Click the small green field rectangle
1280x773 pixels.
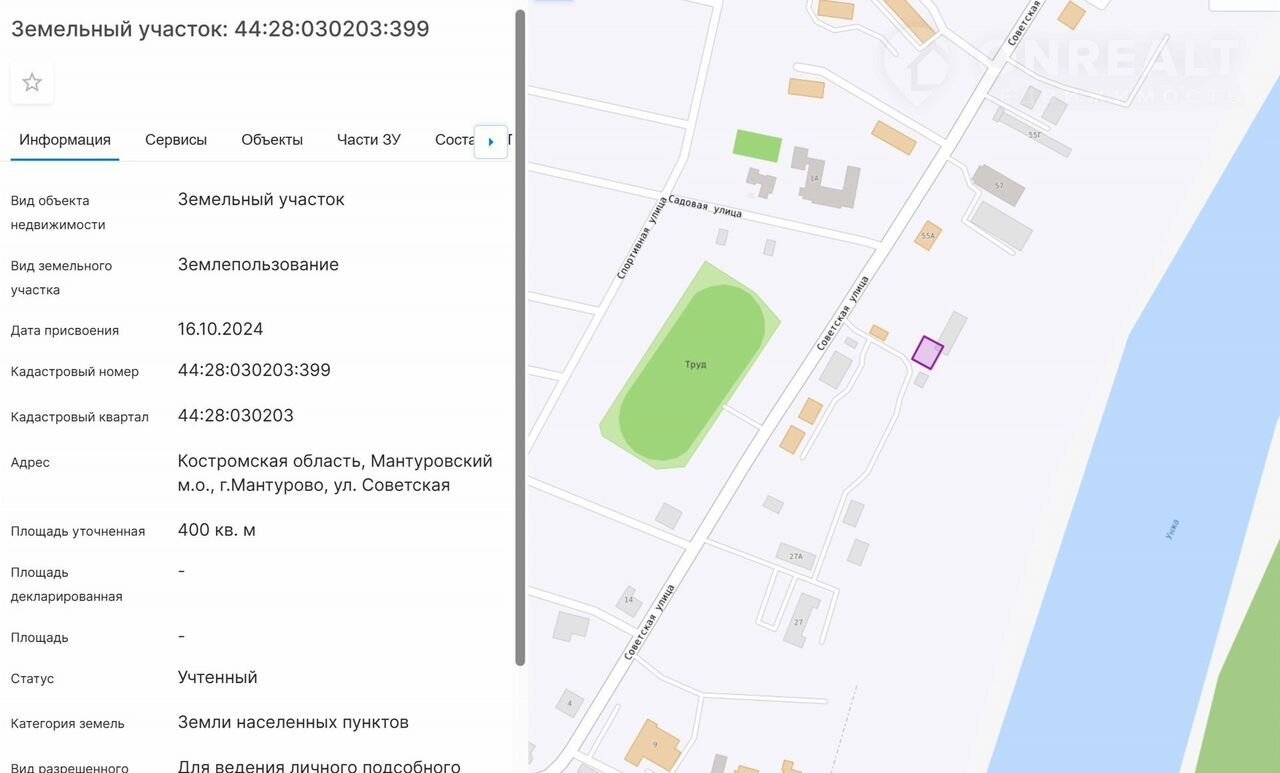(757, 145)
